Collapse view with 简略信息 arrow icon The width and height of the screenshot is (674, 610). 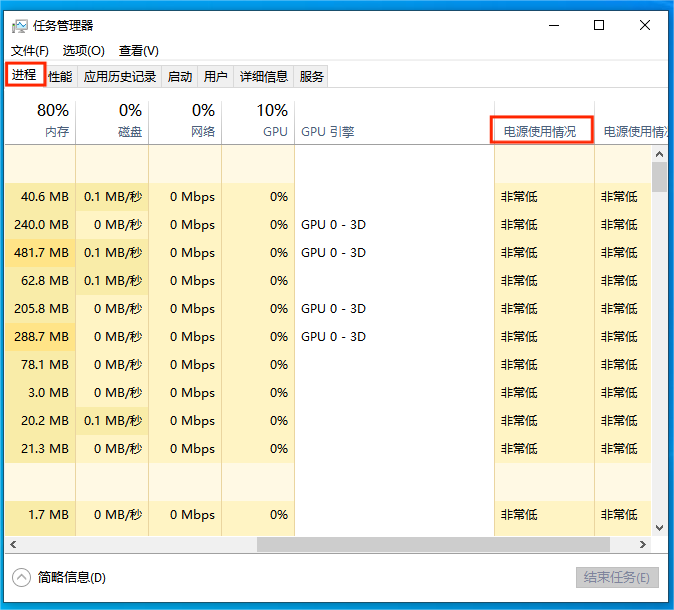21,577
